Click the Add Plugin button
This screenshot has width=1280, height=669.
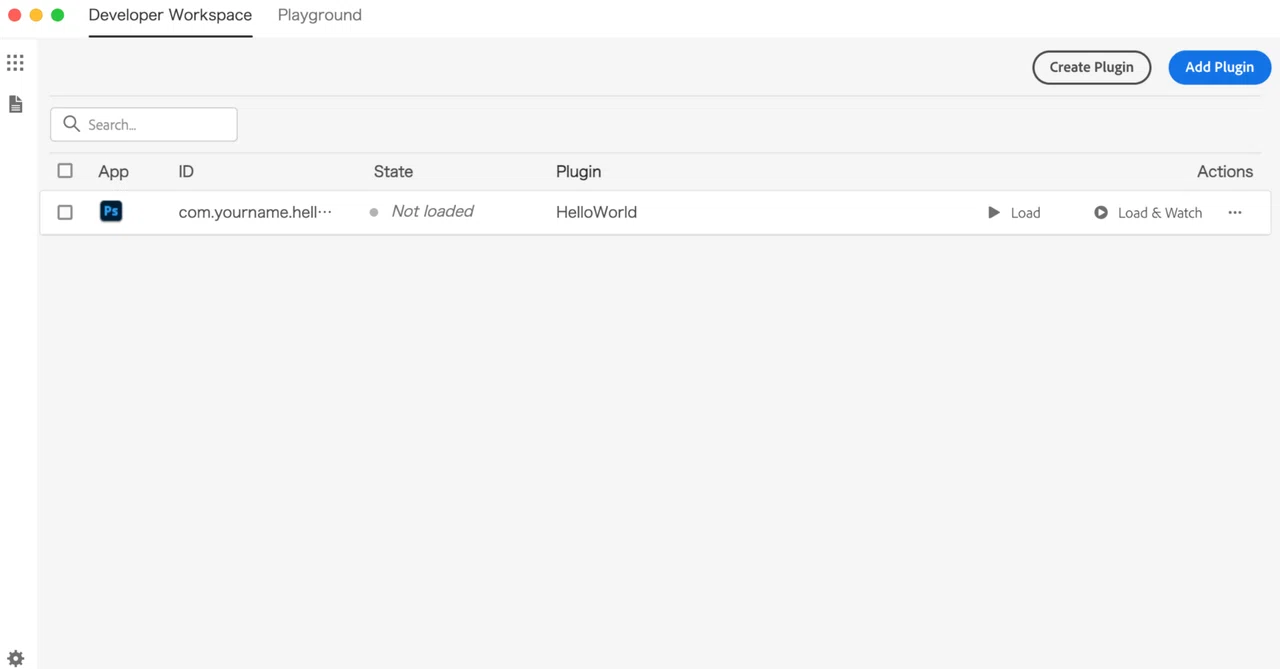pyautogui.click(x=1220, y=67)
